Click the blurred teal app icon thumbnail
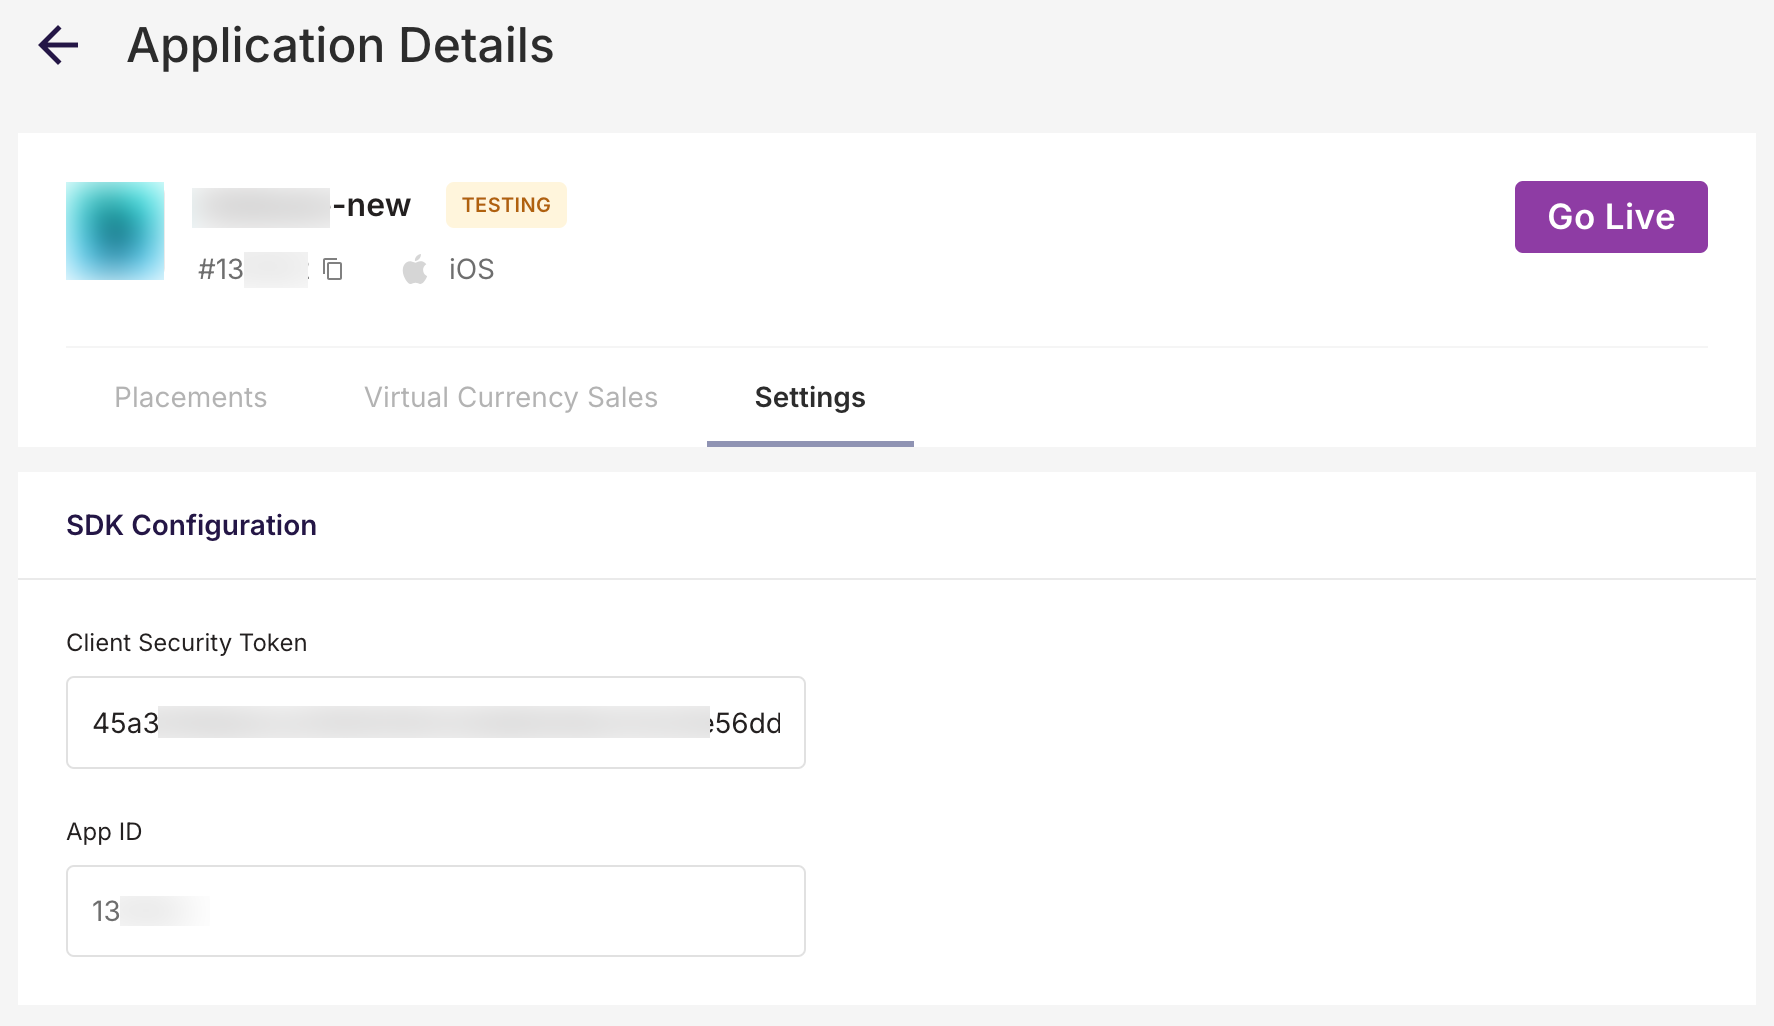This screenshot has width=1774, height=1026. pyautogui.click(x=115, y=231)
